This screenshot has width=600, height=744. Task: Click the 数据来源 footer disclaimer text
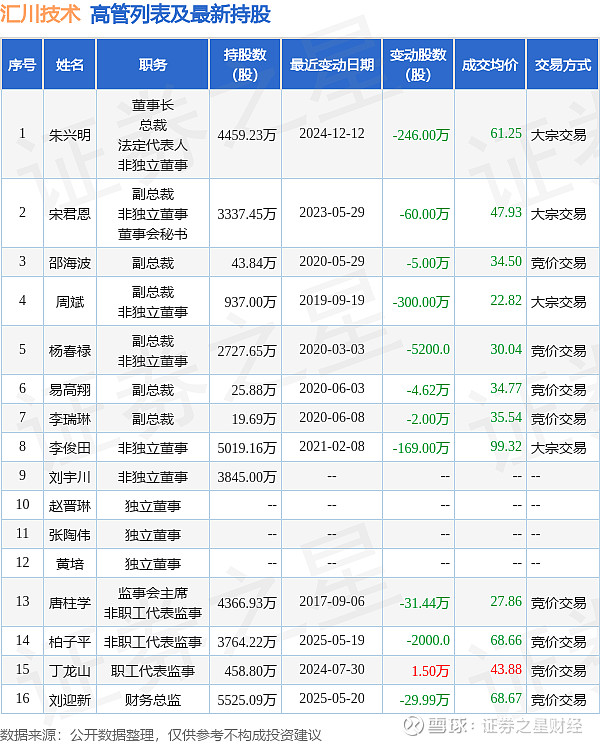[161, 735]
